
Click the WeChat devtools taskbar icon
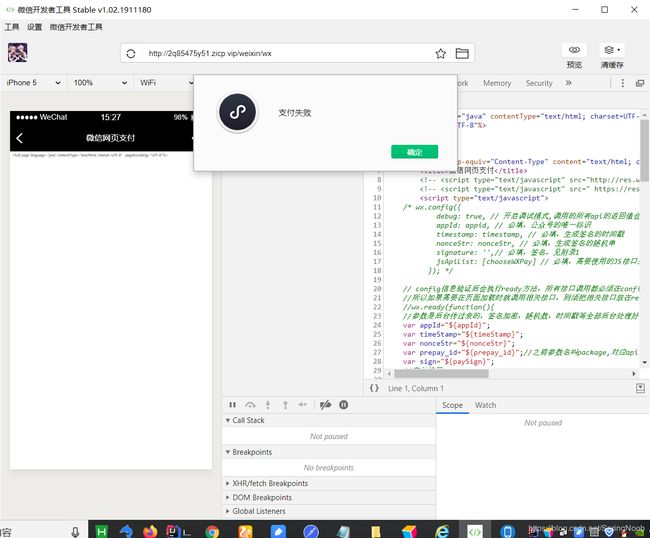pyautogui.click(x=475, y=531)
